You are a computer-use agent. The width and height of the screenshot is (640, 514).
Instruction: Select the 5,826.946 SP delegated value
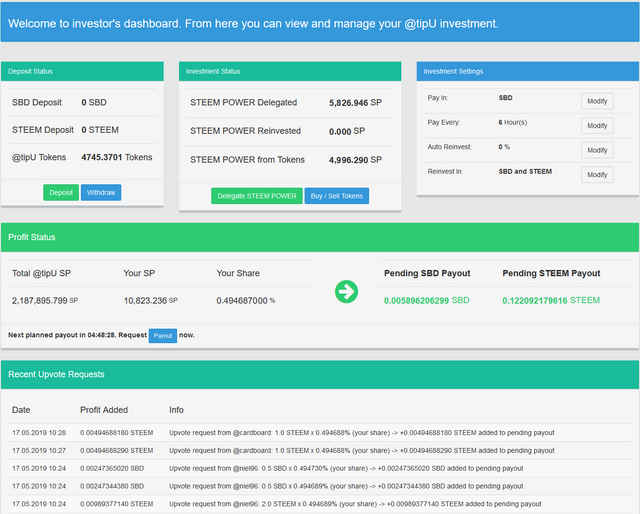pyautogui.click(x=356, y=103)
